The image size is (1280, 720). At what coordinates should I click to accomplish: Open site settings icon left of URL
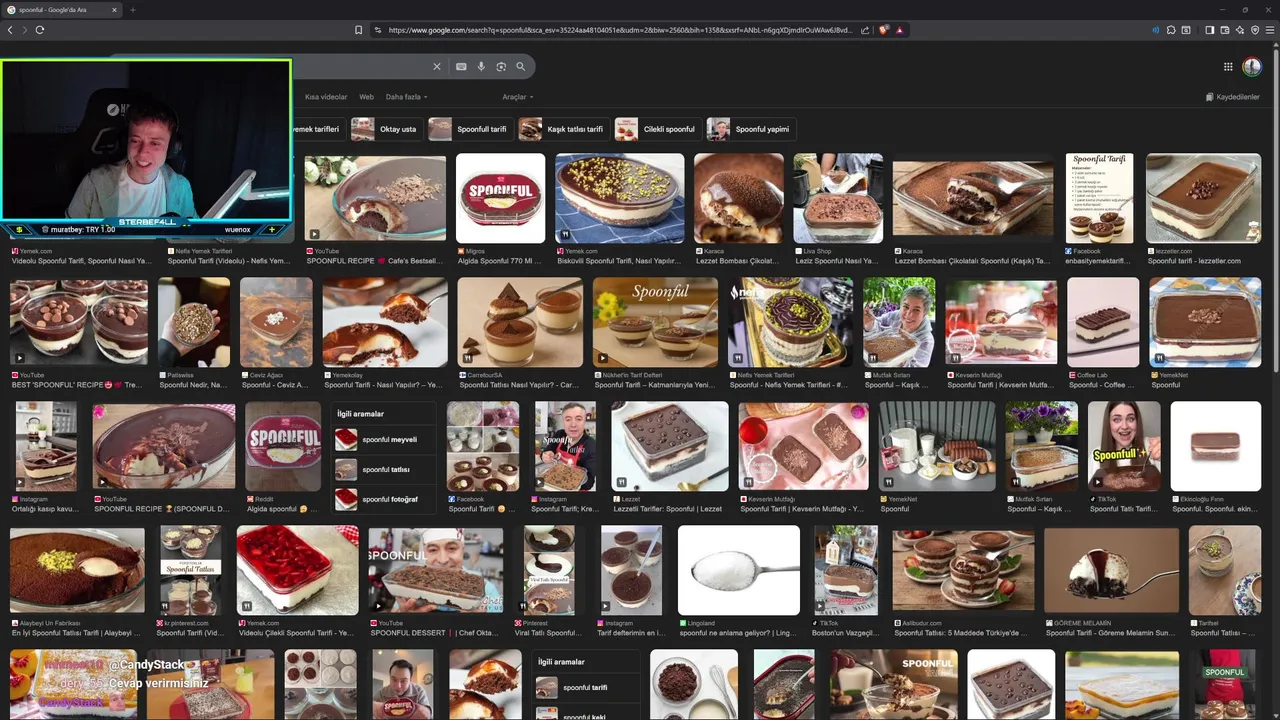tap(378, 30)
